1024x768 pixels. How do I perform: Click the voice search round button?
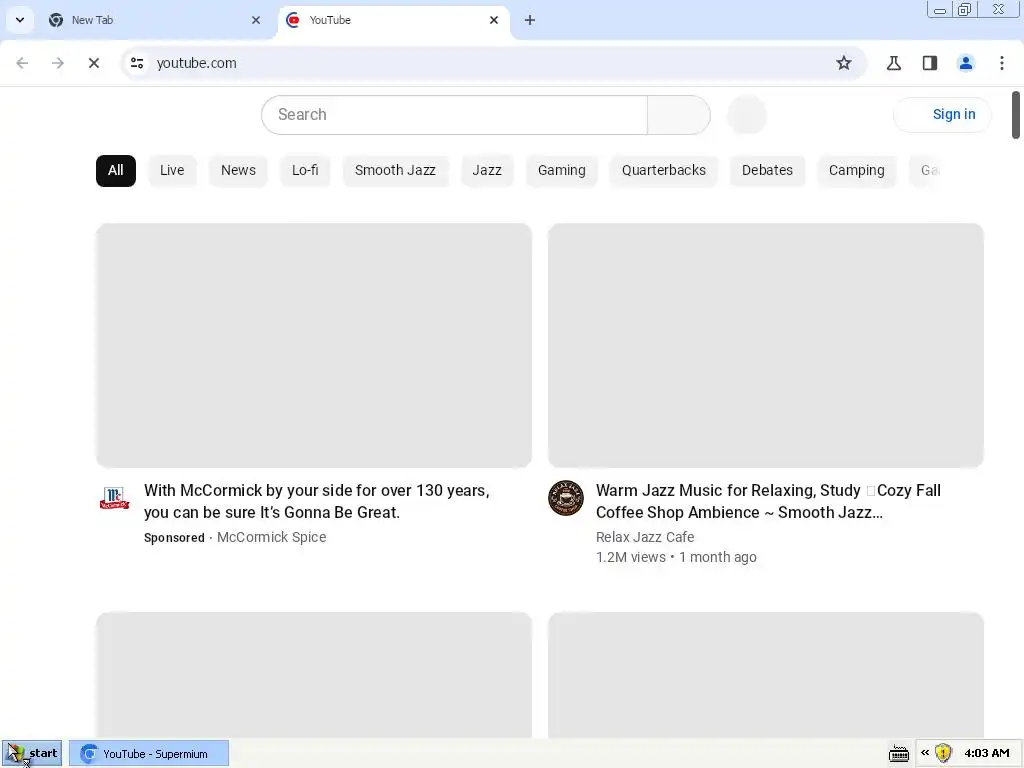pos(746,115)
